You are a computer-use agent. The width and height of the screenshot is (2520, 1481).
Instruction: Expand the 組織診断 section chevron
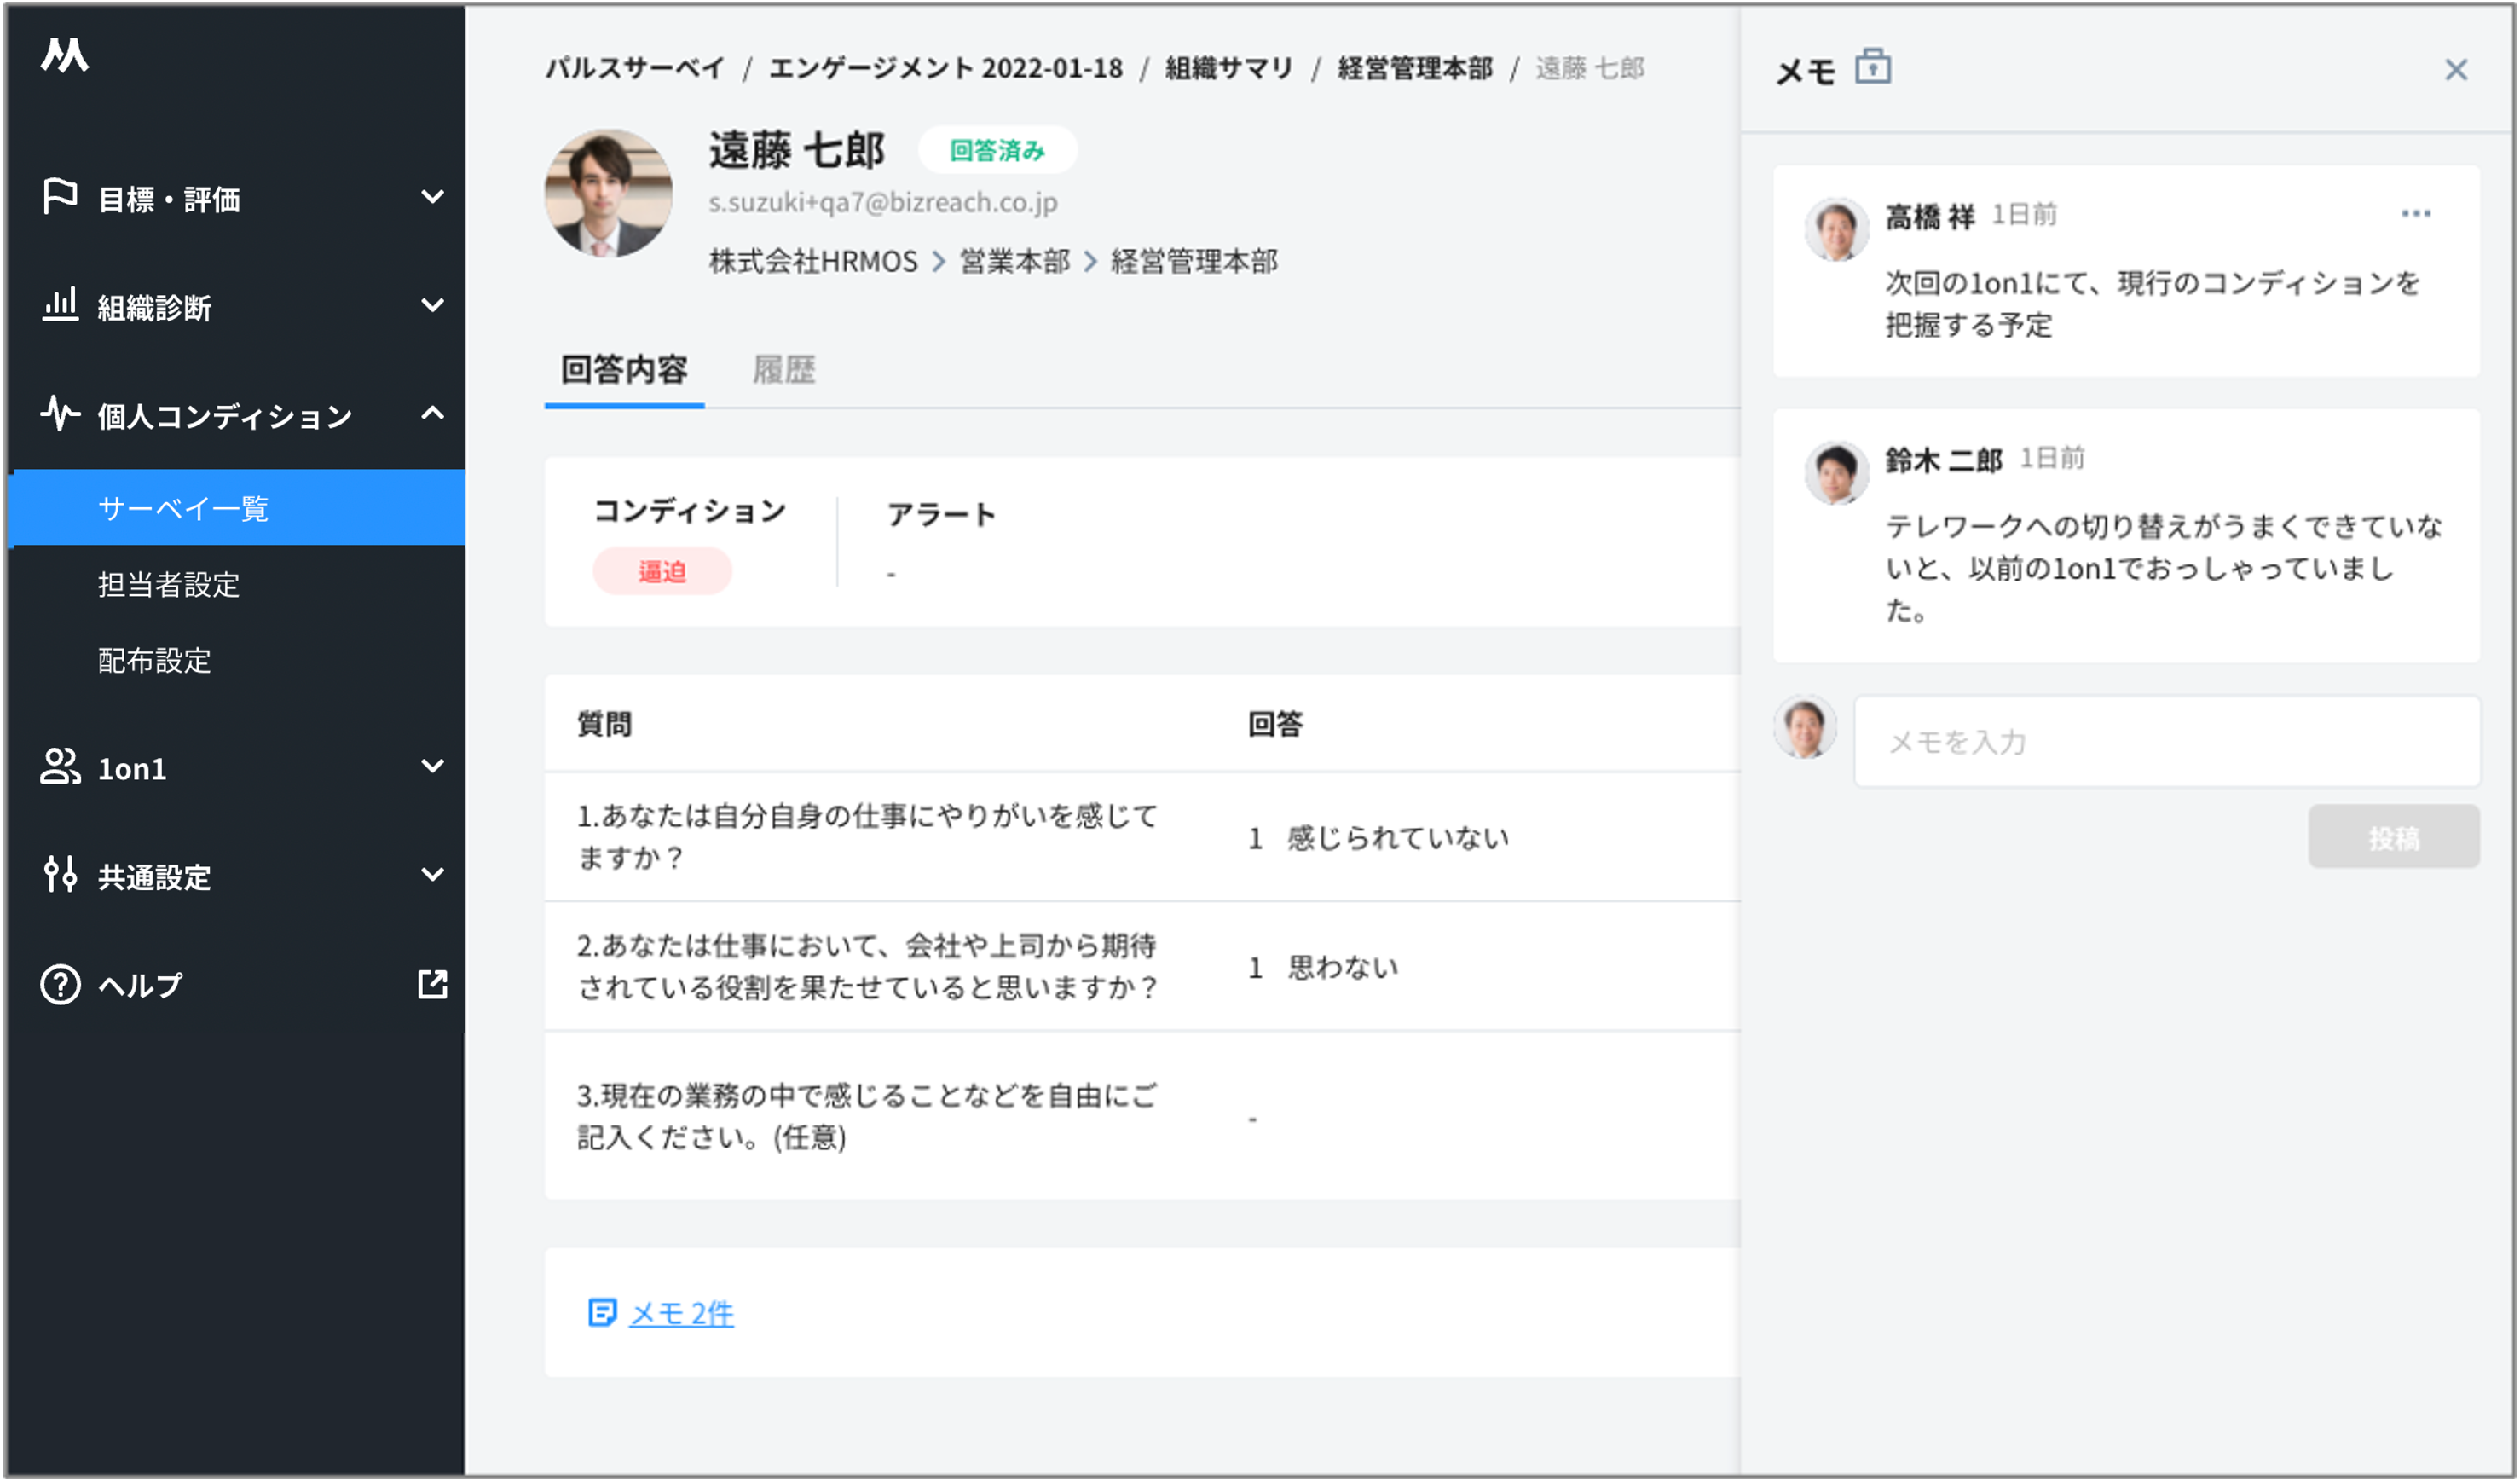coord(432,305)
